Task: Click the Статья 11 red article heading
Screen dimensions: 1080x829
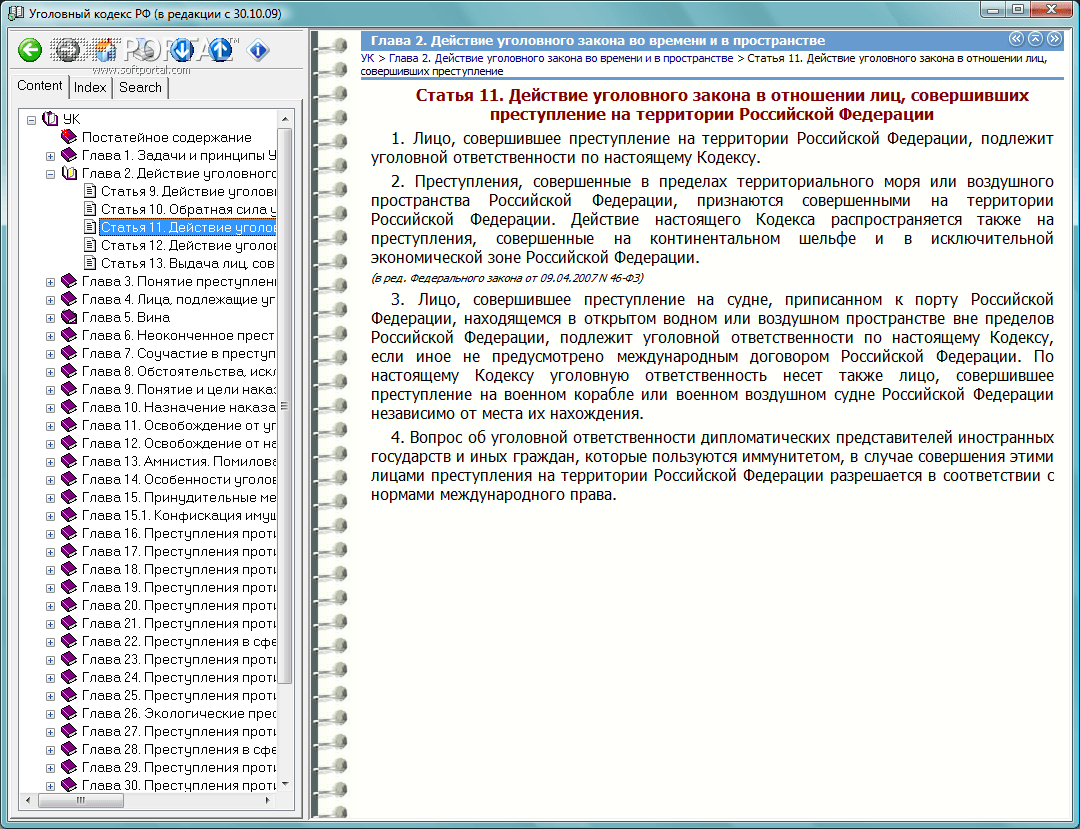Action: point(722,105)
